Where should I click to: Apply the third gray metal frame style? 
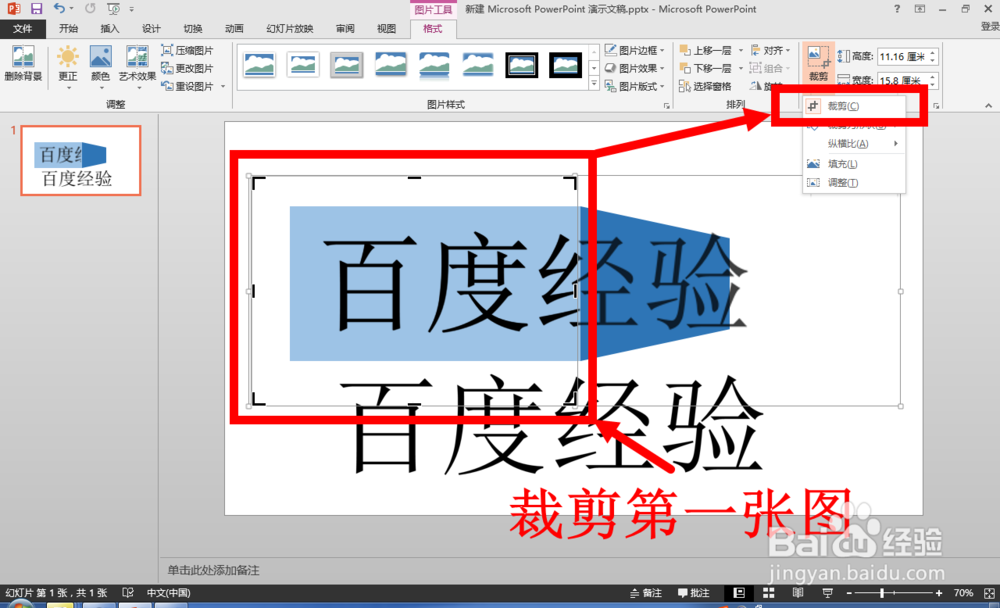tap(346, 65)
